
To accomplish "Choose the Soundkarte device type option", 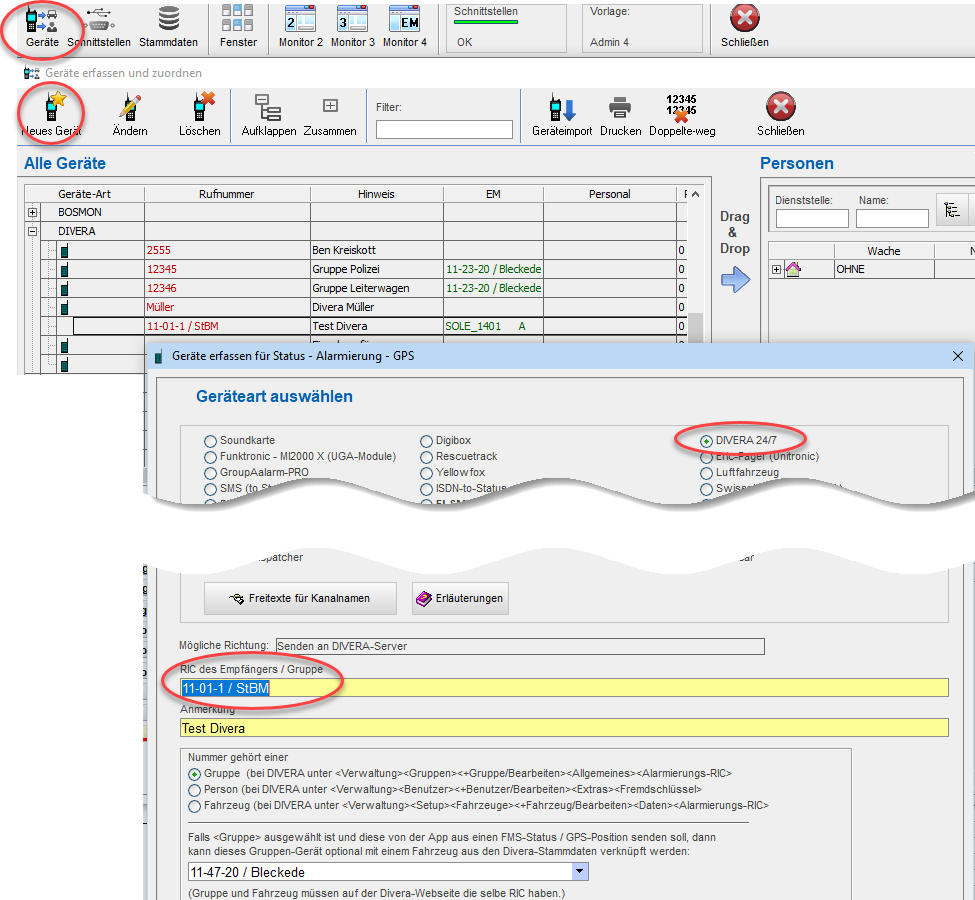I will pos(210,441).
